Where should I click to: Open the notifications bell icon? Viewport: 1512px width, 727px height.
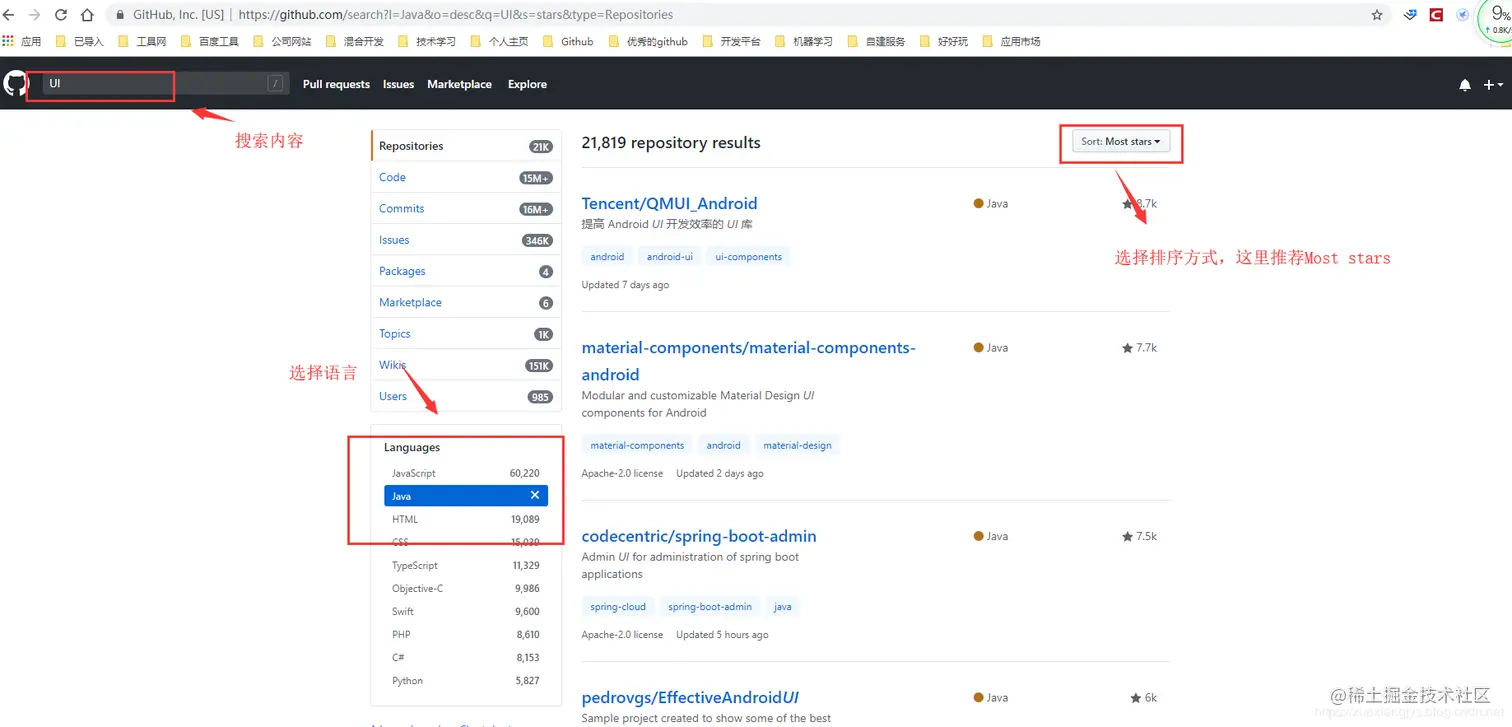pyautogui.click(x=1465, y=85)
